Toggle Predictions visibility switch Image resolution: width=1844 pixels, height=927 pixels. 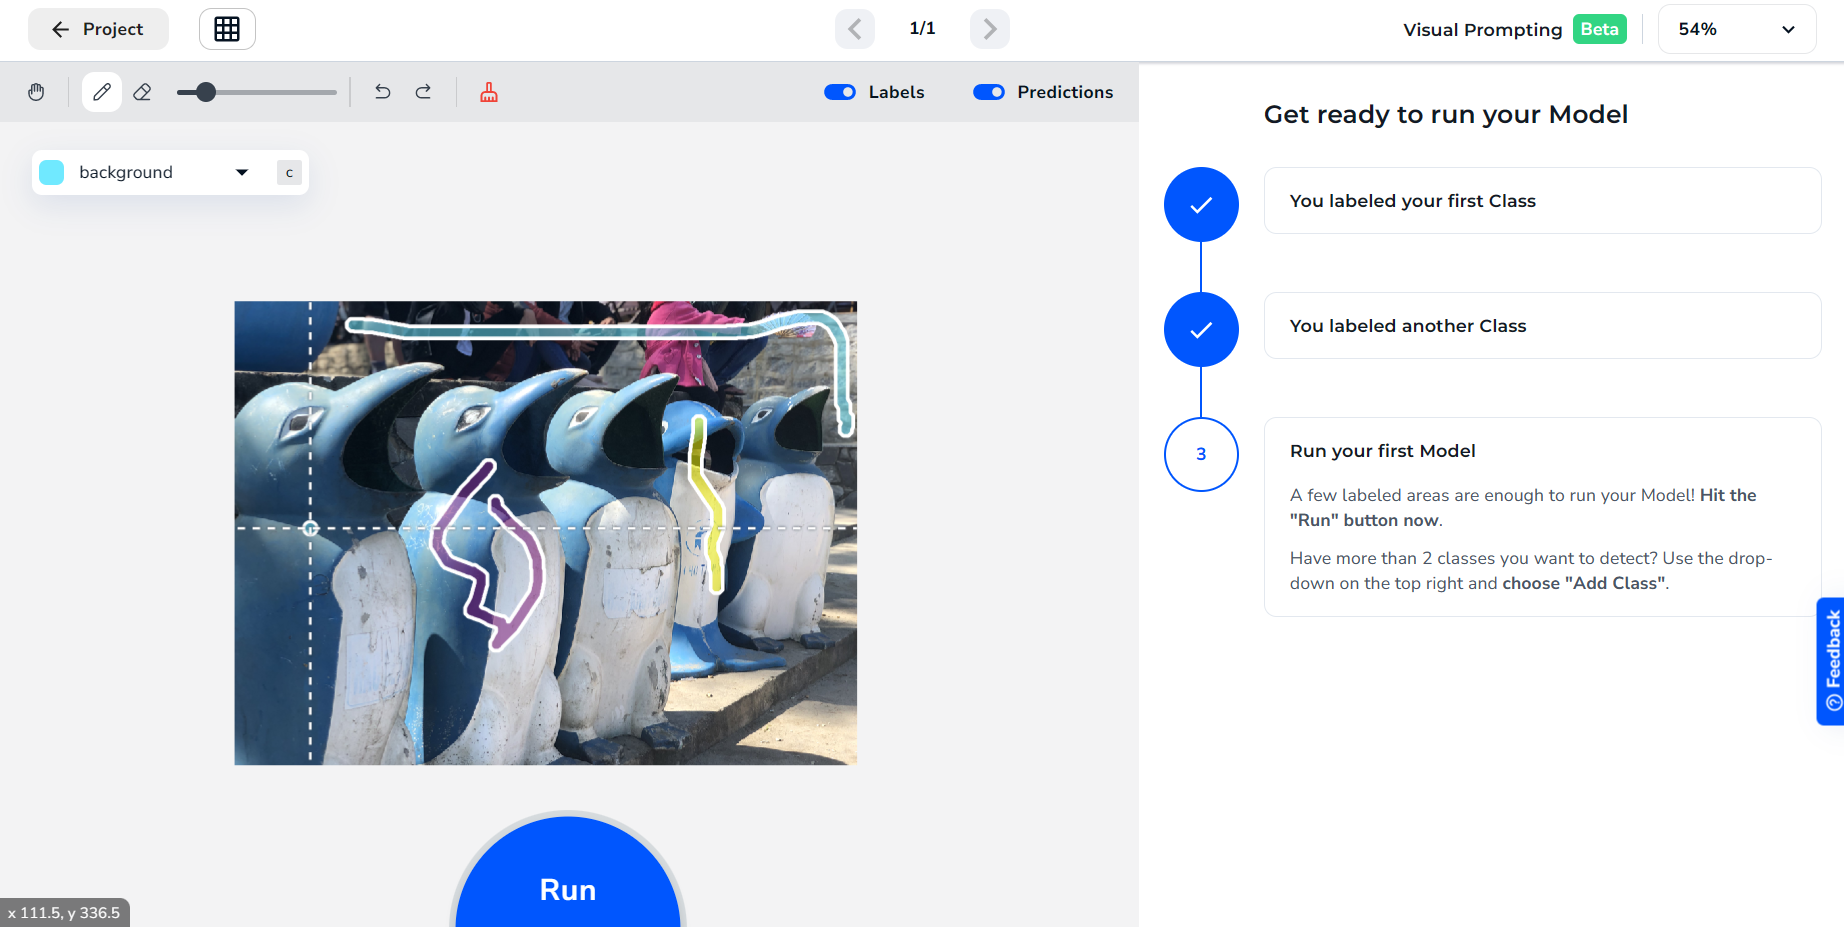point(989,92)
